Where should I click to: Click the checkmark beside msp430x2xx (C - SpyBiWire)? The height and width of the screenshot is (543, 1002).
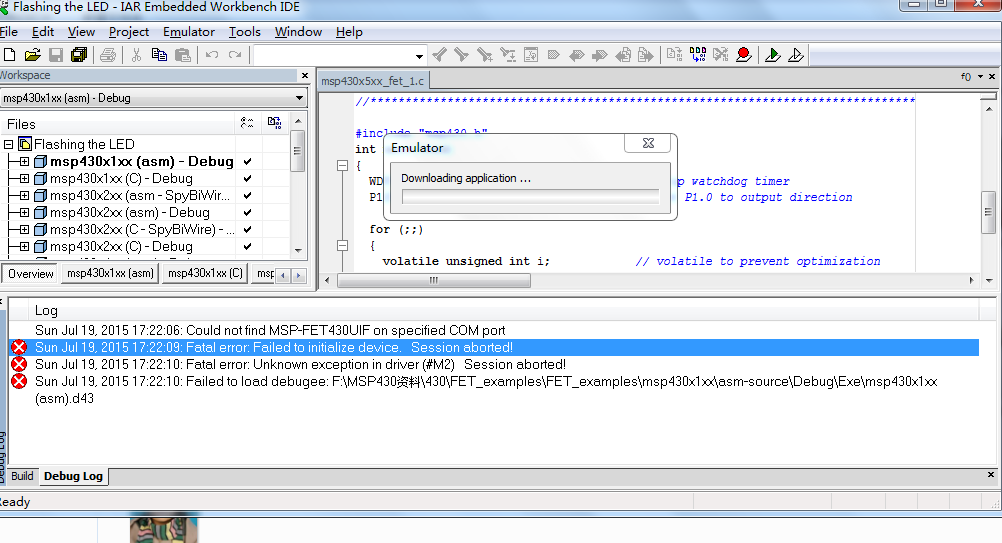[x=247, y=229]
